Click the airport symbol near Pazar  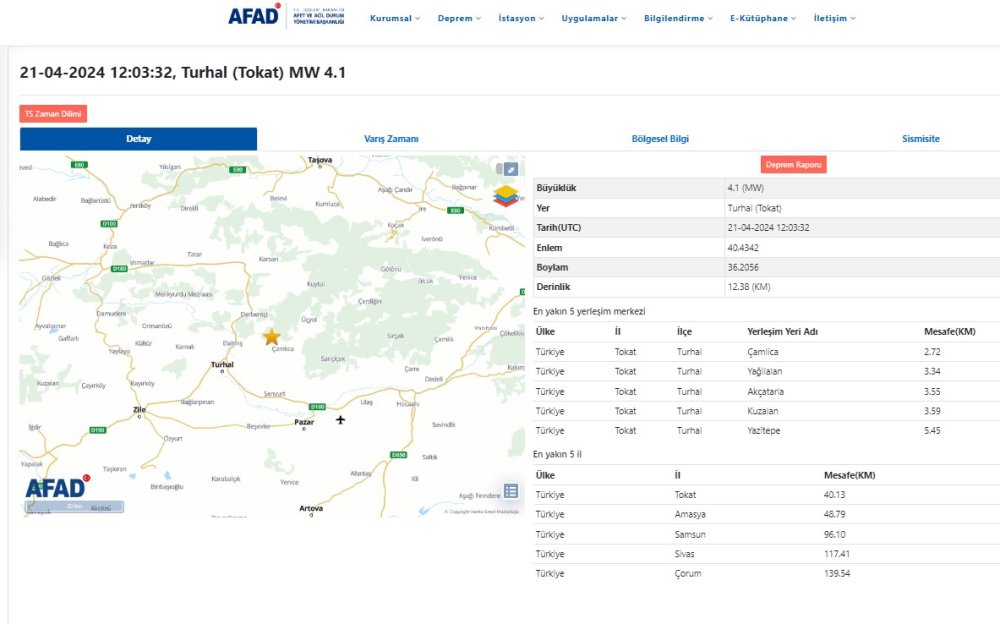coord(342,421)
